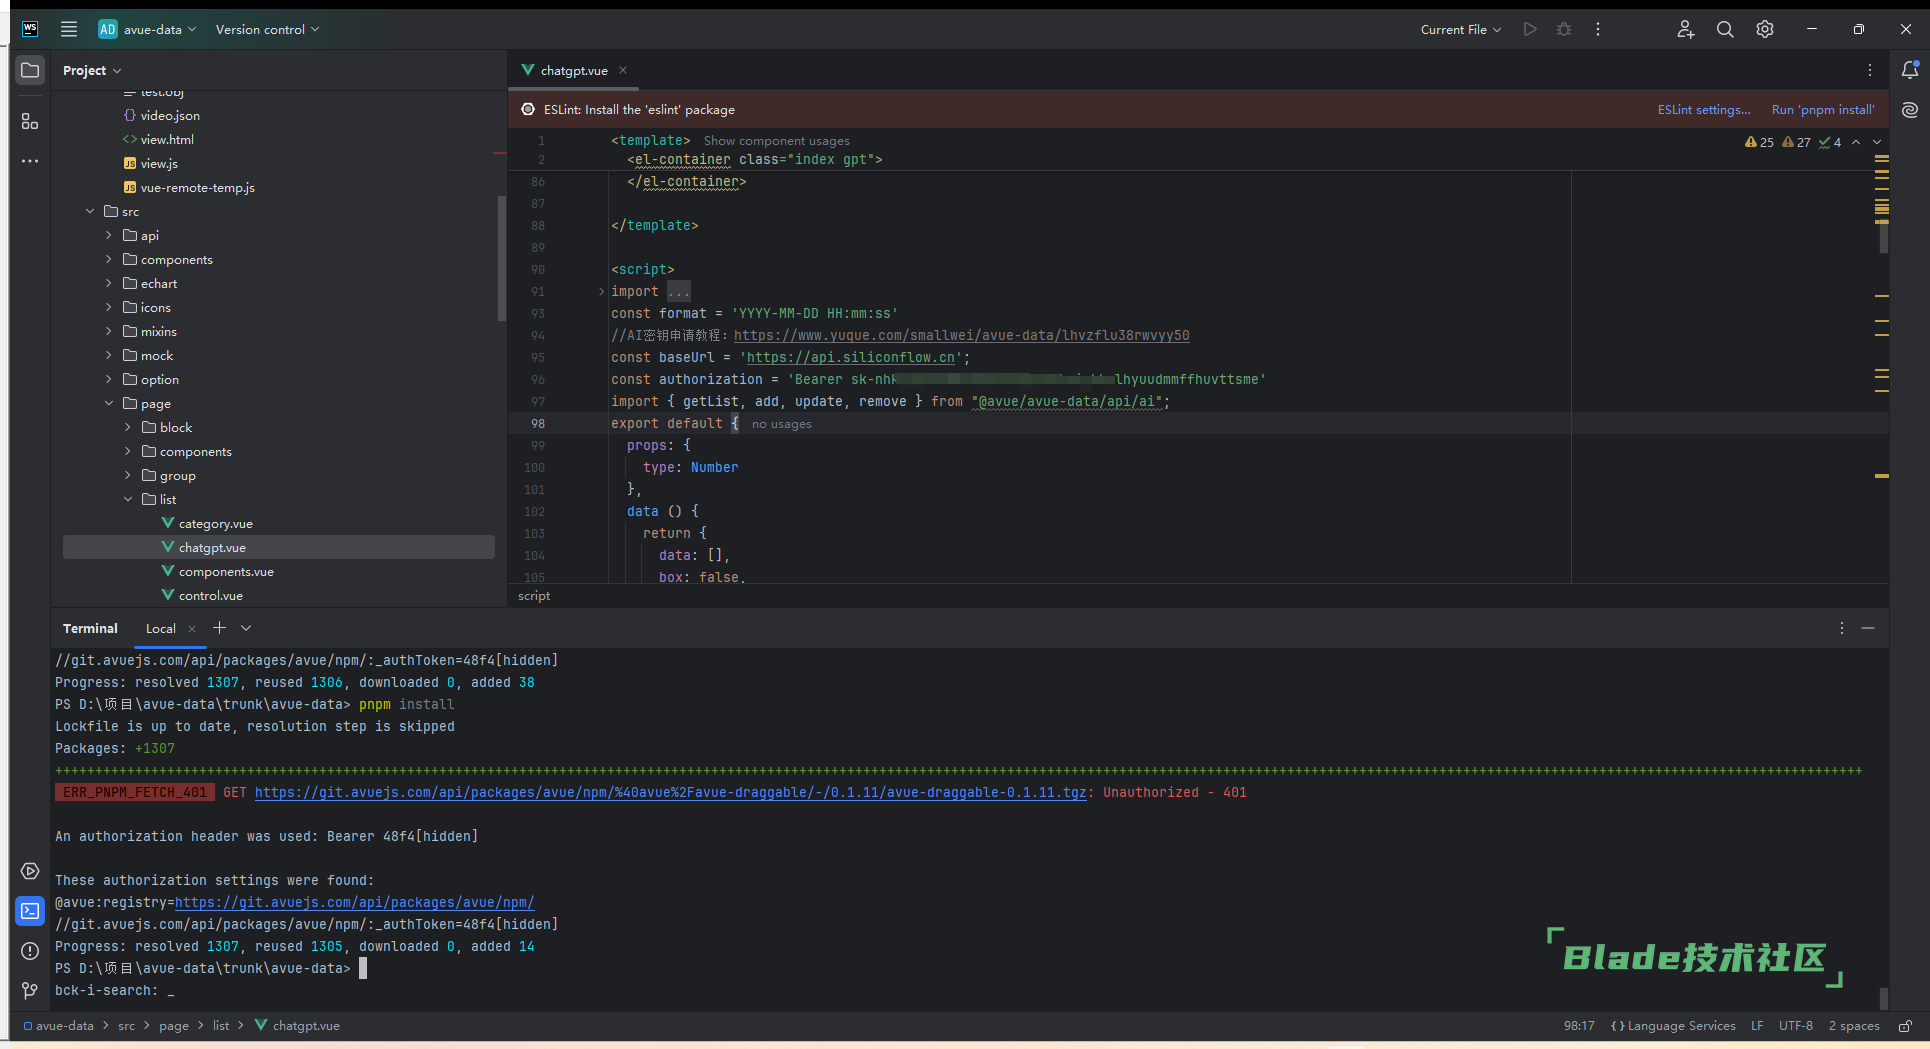This screenshot has height=1049, width=1930.
Task: Run 'pnpm install' link
Action: [1823, 110]
